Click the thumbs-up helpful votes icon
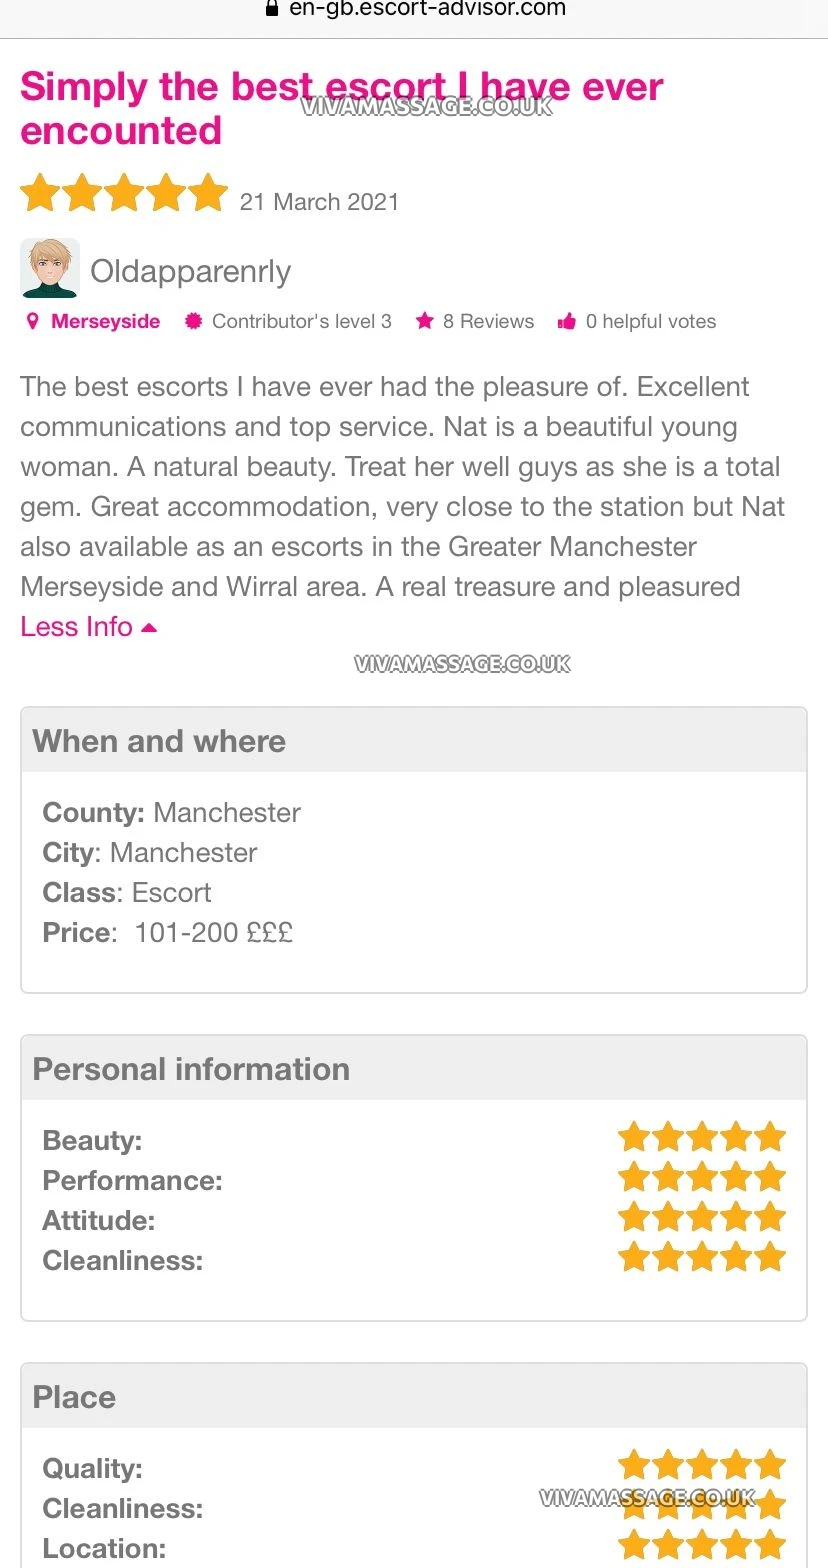The height and width of the screenshot is (1568, 828). pyautogui.click(x=567, y=321)
